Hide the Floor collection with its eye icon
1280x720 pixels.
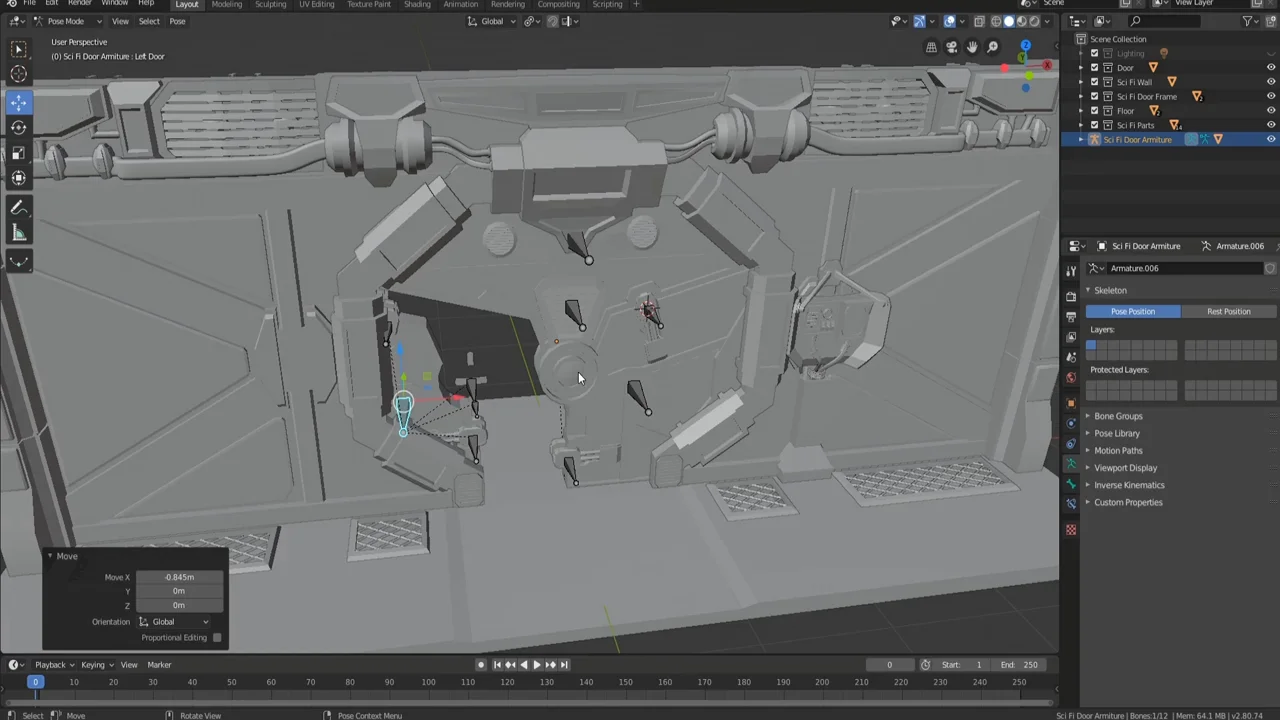(1271, 110)
